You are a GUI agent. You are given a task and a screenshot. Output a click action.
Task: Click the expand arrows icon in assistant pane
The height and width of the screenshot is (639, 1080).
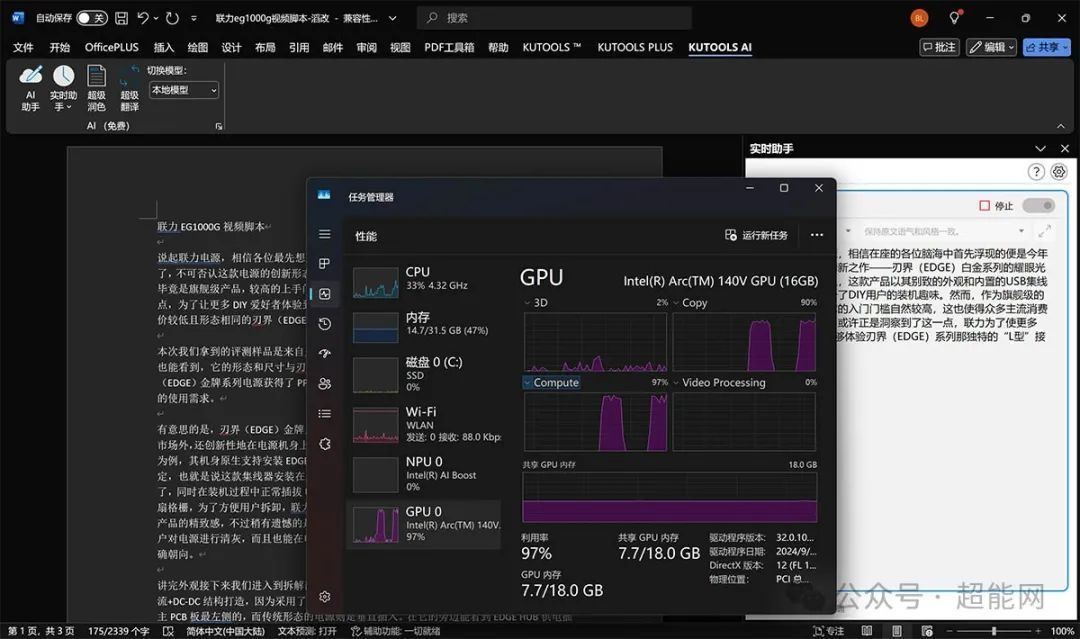[x=1045, y=231]
